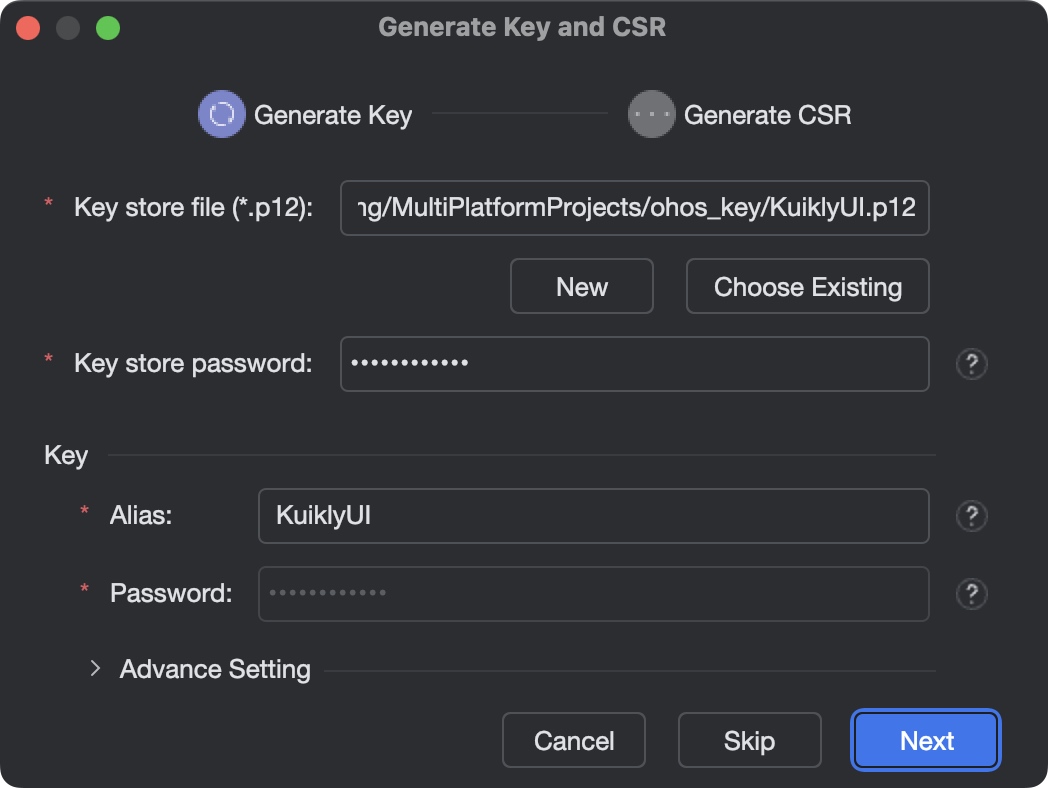The width and height of the screenshot is (1048, 788).
Task: Show help for the Key Password field
Action: coord(971,594)
